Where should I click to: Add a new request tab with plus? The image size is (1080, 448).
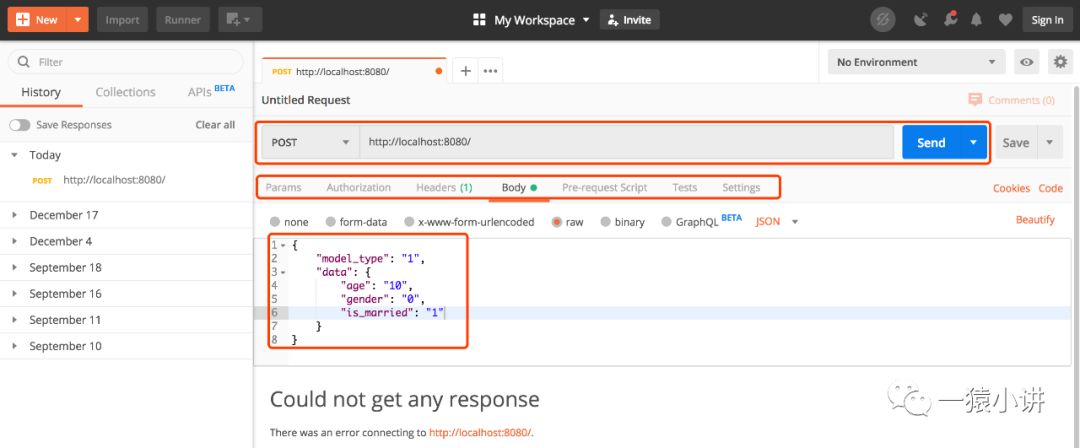coord(466,71)
